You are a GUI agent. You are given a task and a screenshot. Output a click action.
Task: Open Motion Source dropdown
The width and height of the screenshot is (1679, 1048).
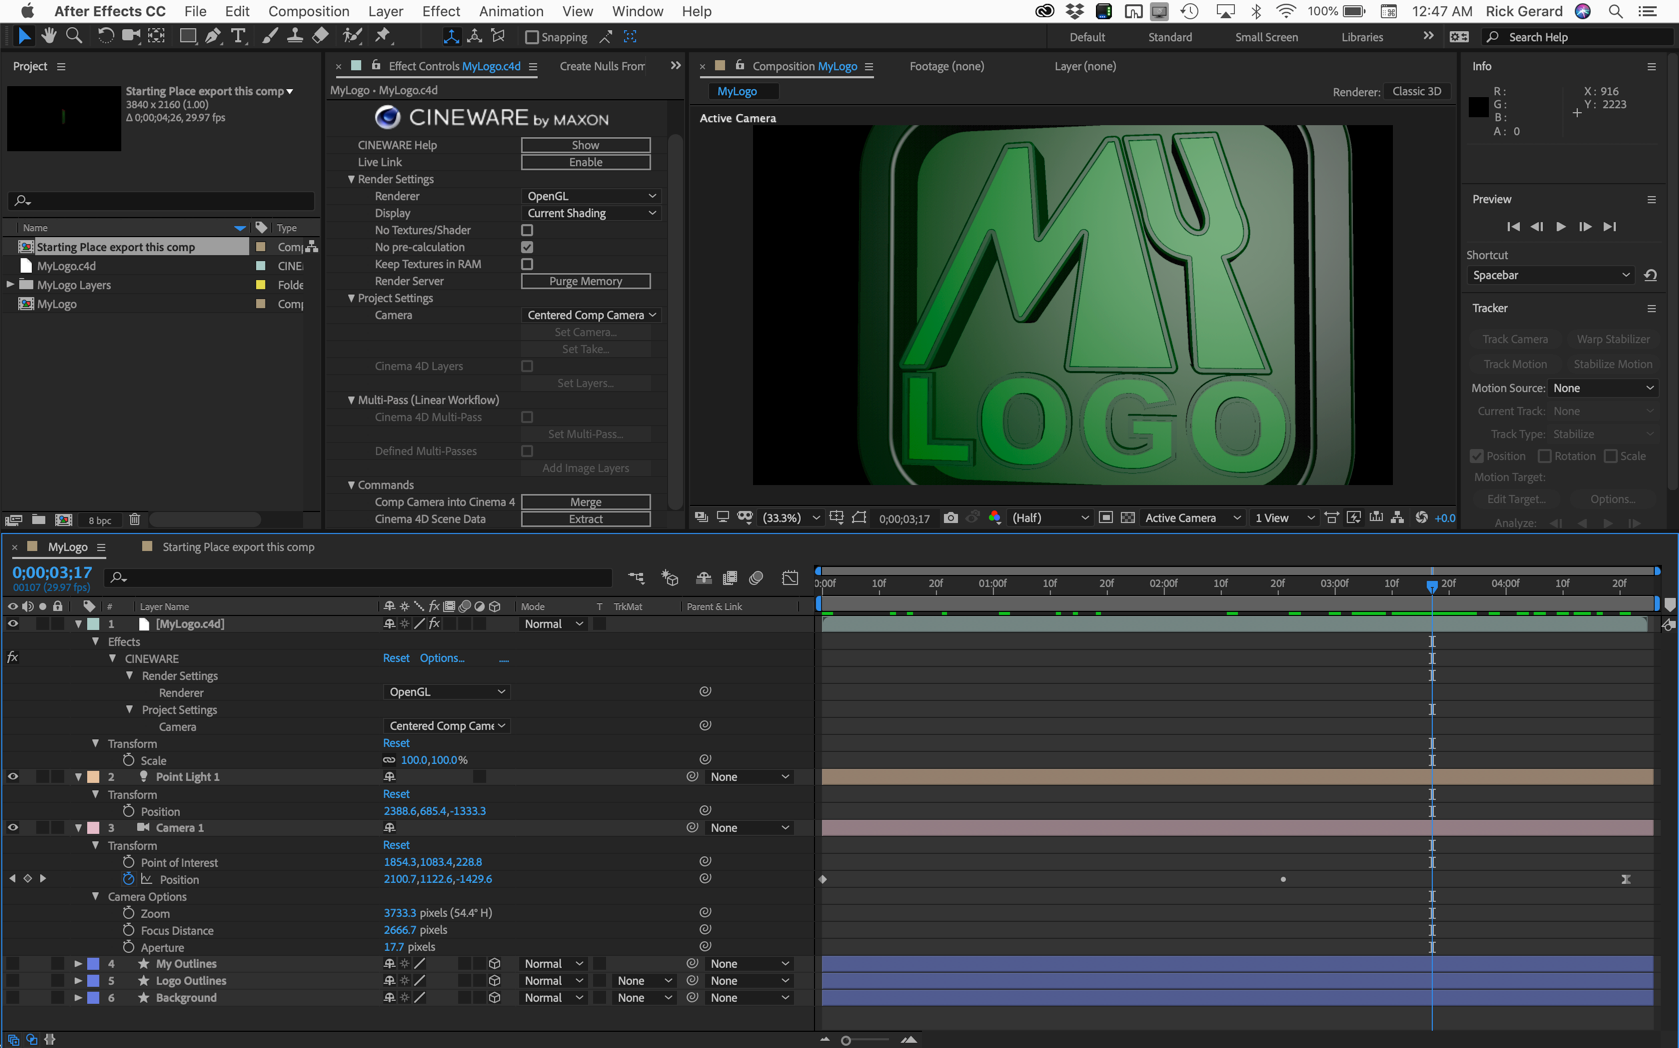(1604, 388)
